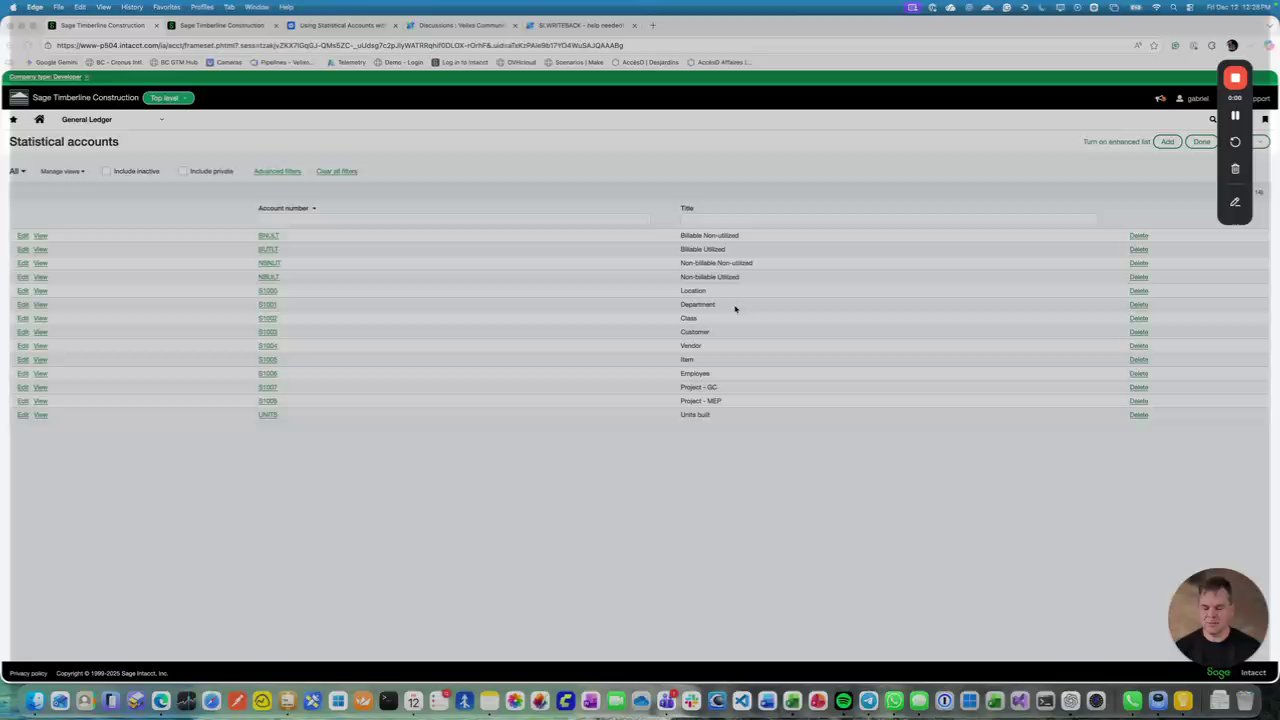Restart the recording using circular arrow icon
Image resolution: width=1280 pixels, height=720 pixels.
[x=1235, y=142]
